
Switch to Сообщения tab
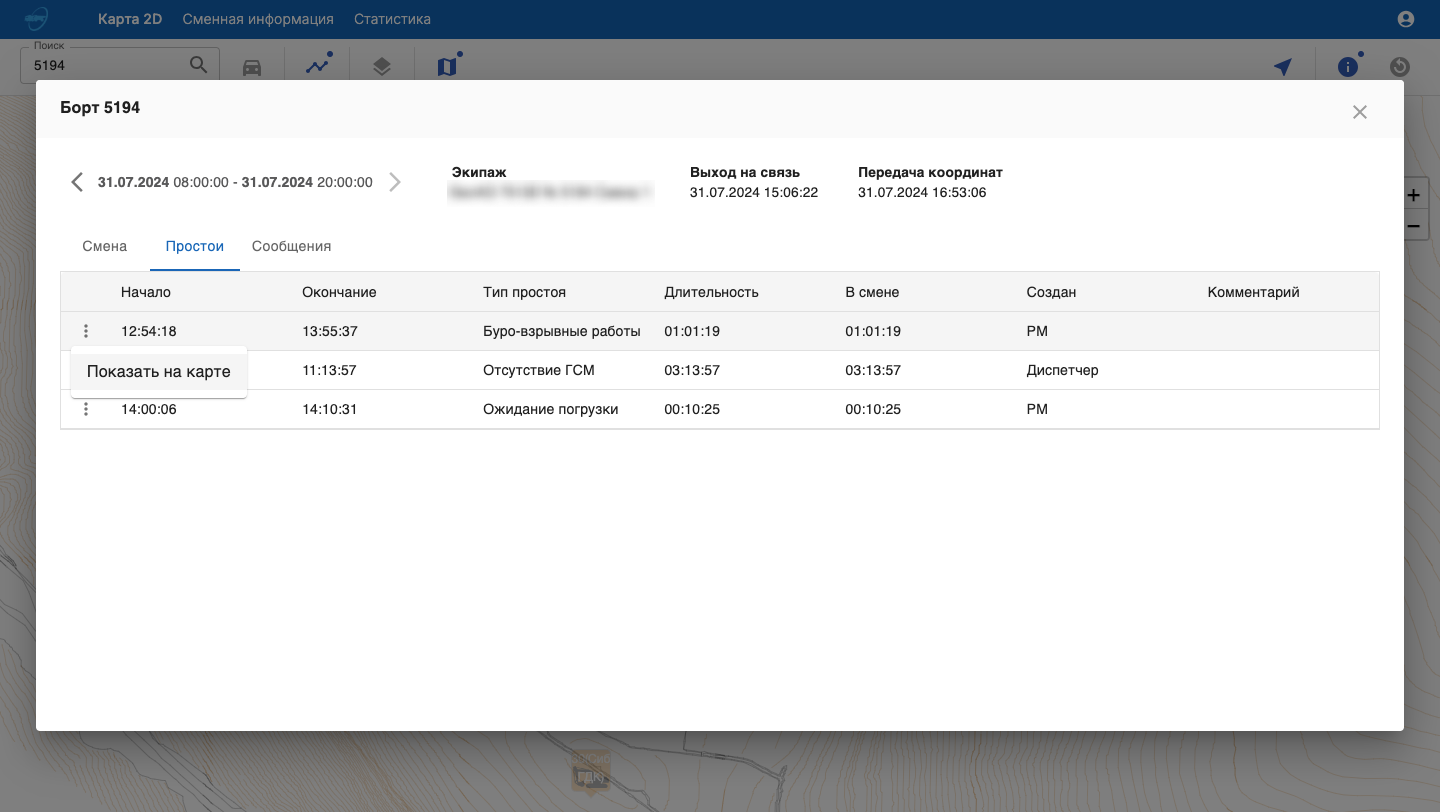click(x=291, y=246)
